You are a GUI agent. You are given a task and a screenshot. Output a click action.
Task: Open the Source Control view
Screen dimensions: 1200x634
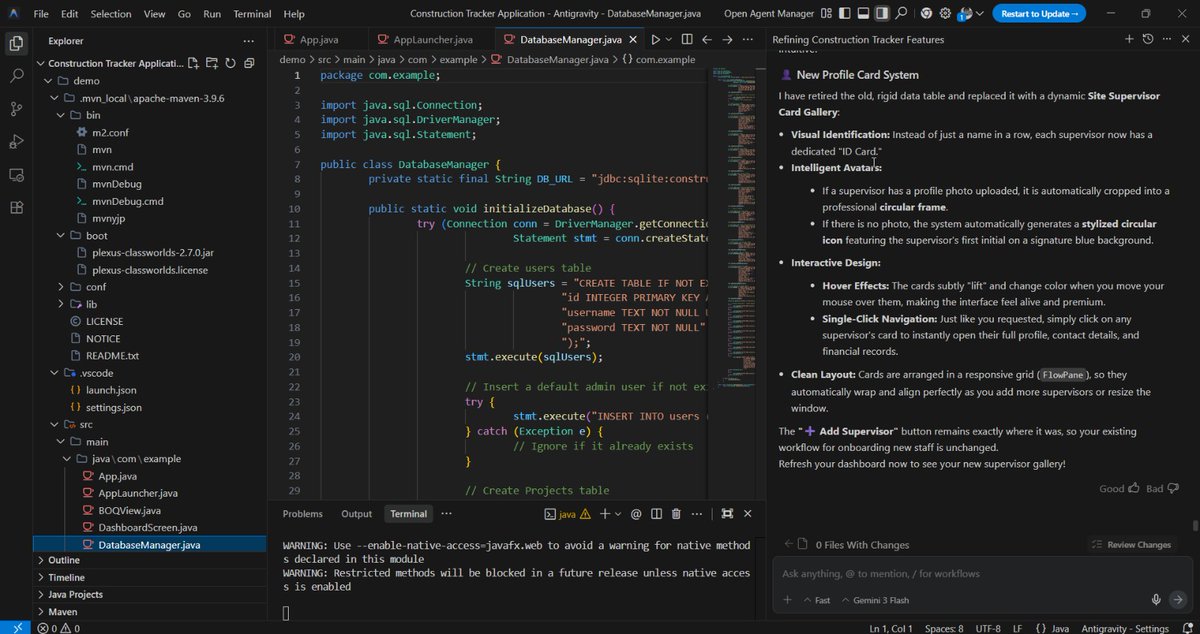(16, 108)
